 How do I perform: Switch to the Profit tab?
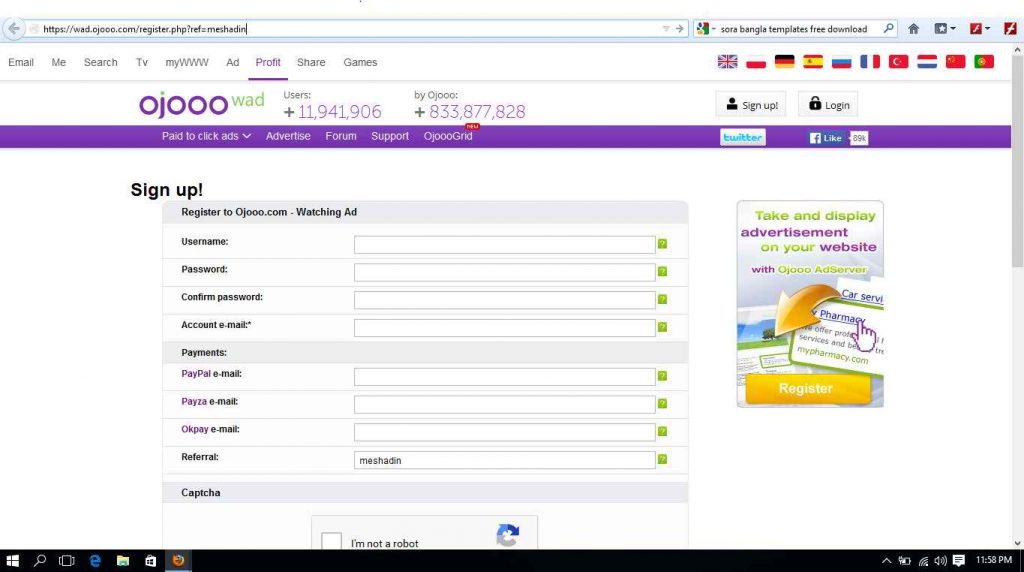268,62
